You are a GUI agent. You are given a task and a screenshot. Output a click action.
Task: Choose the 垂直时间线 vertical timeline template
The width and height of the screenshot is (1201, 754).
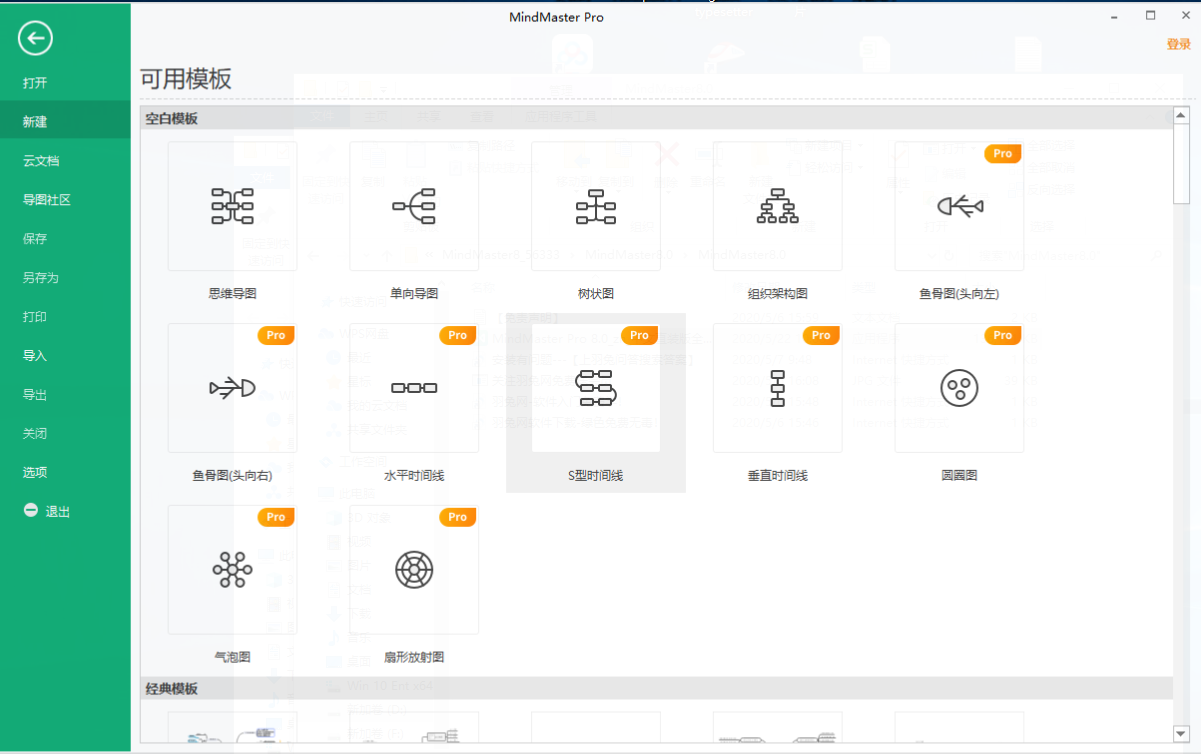tap(777, 388)
